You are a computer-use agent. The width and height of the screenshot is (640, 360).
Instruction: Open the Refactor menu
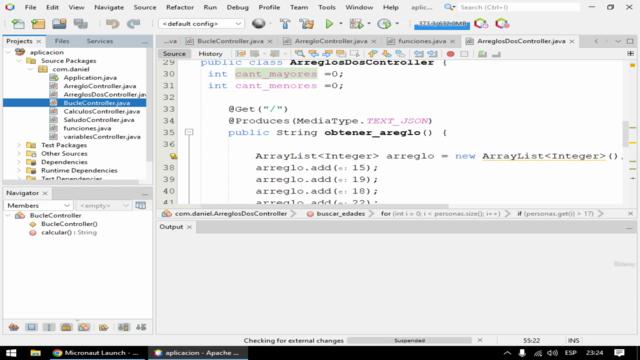180,7
